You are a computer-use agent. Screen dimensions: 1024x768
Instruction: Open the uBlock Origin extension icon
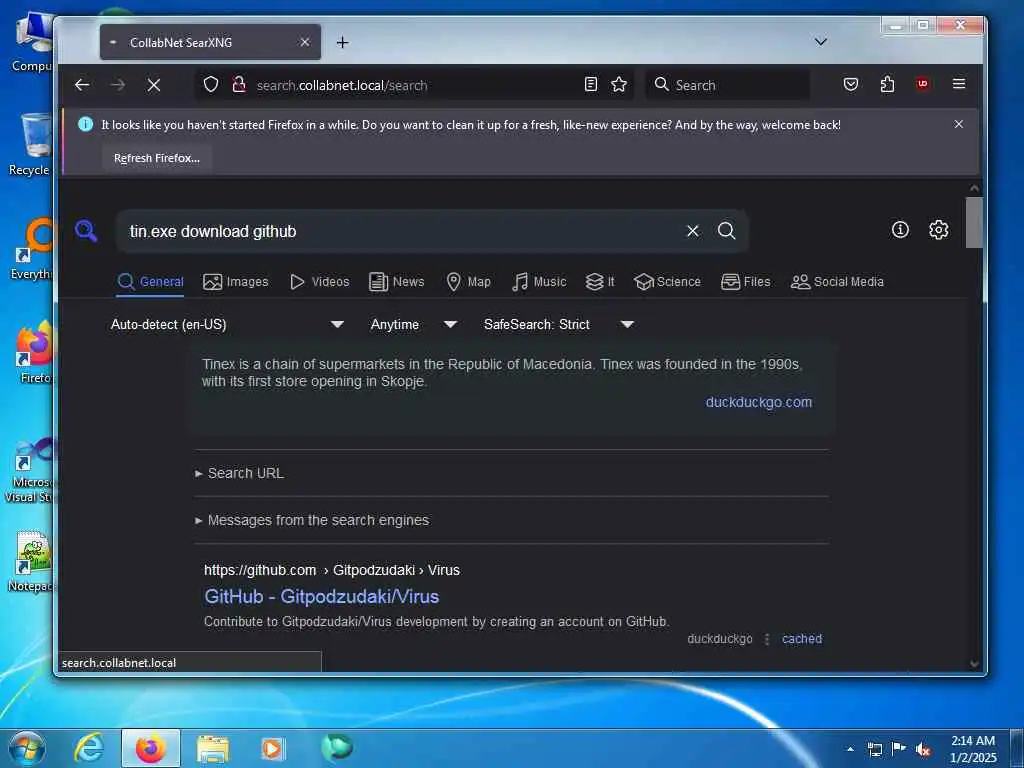[x=922, y=84]
